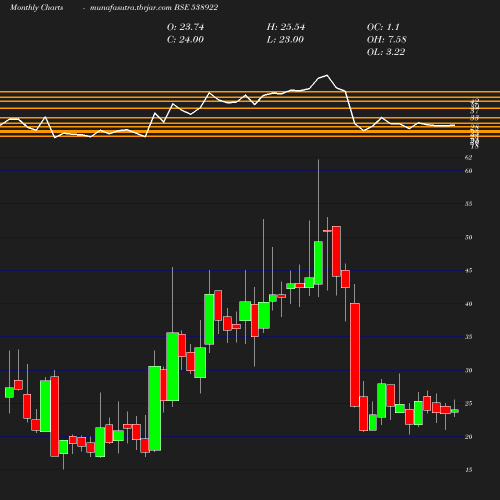Select the close value "C: 24.00"

(x=185, y=40)
